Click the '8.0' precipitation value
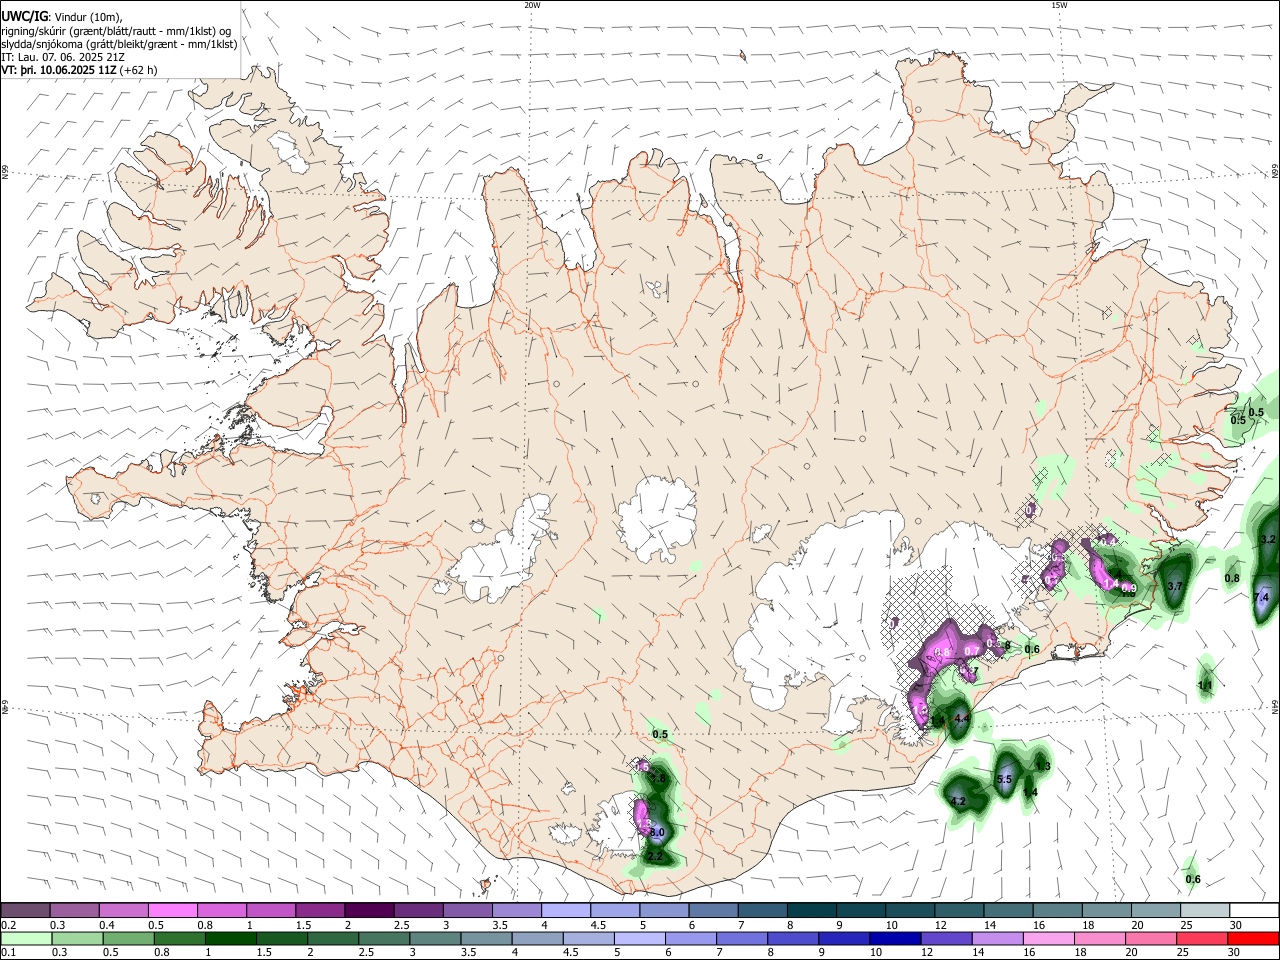 click(x=657, y=832)
